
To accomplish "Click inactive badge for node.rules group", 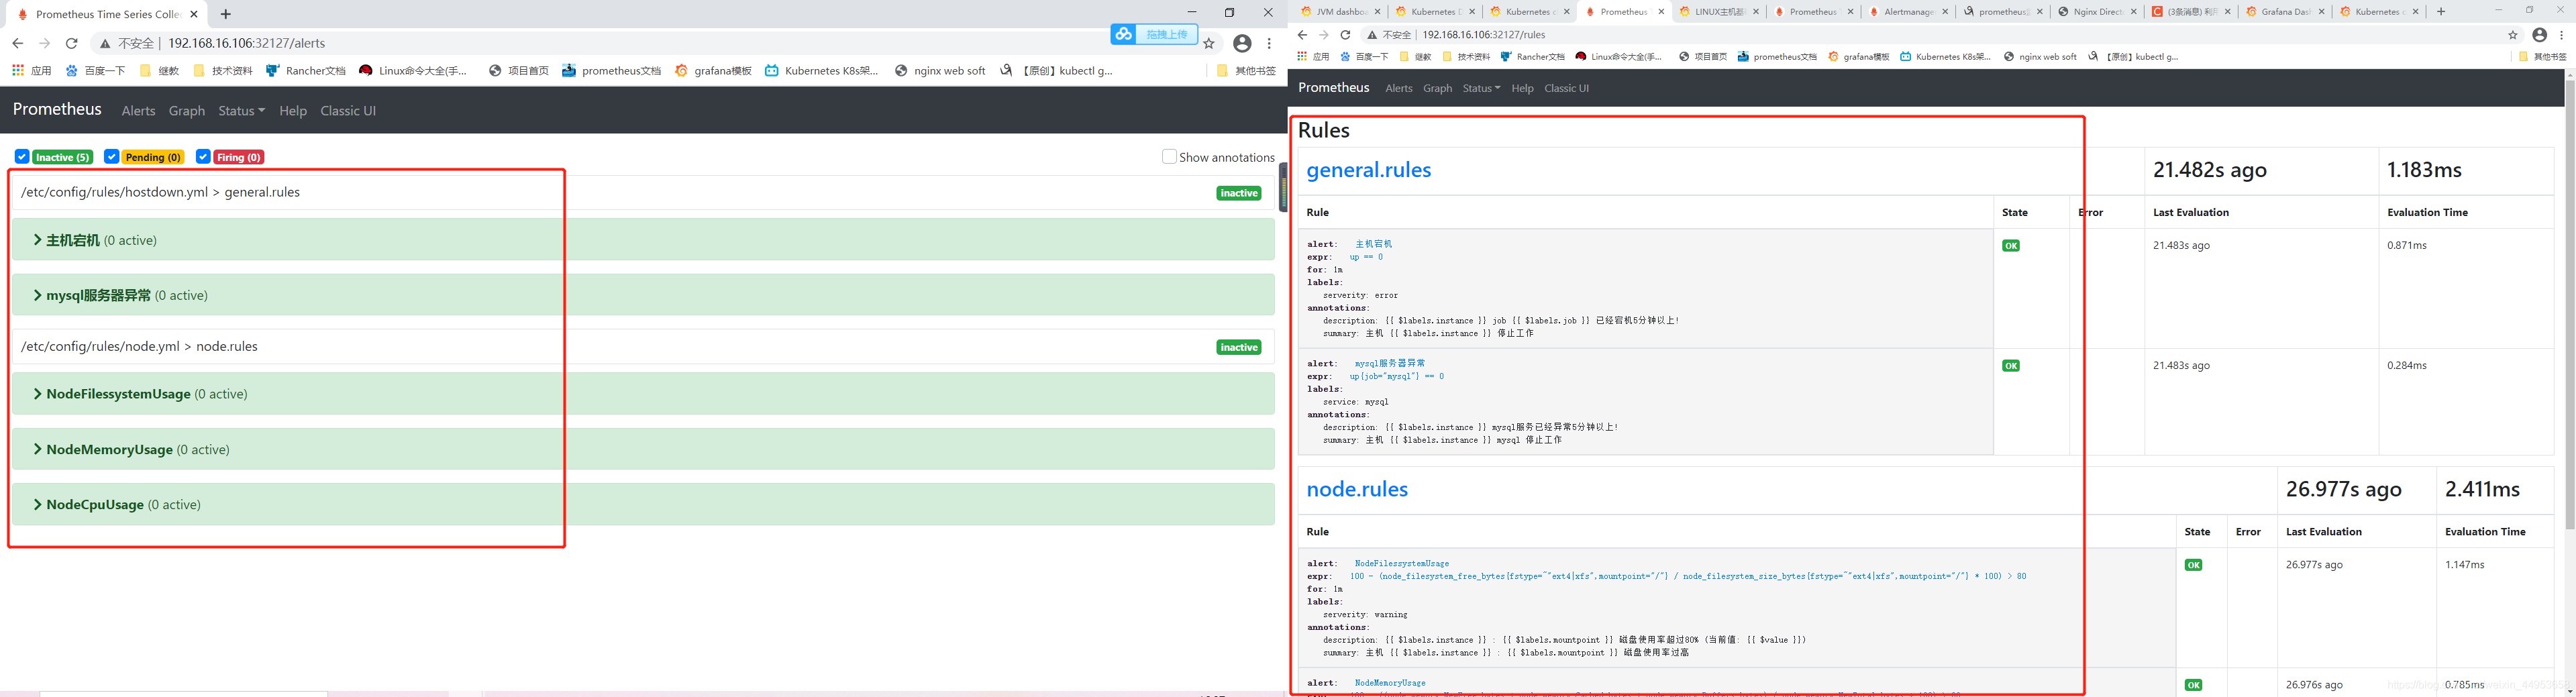I will pos(1239,347).
